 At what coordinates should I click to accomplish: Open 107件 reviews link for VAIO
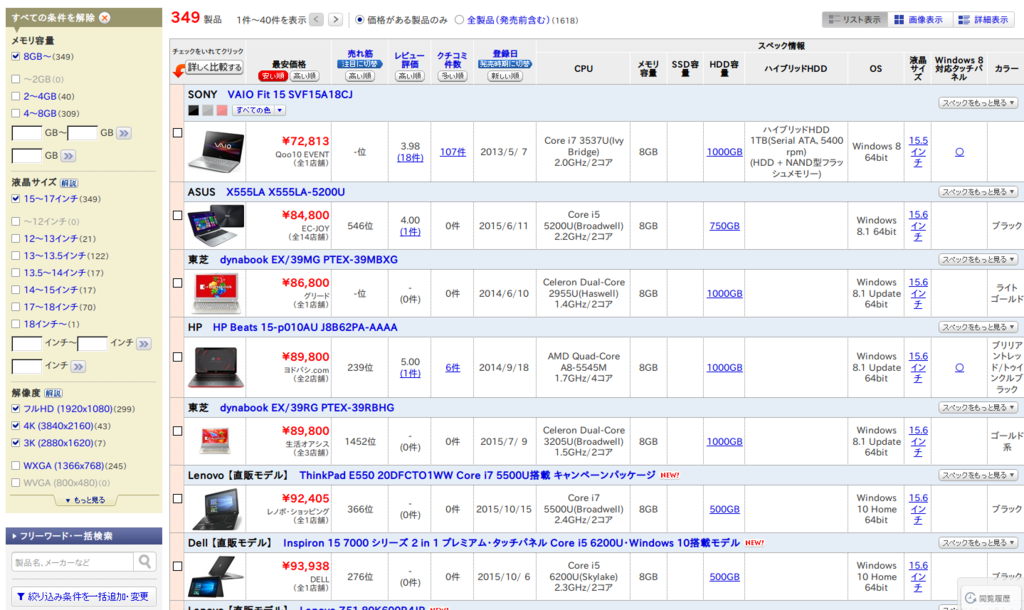pyautogui.click(x=453, y=152)
